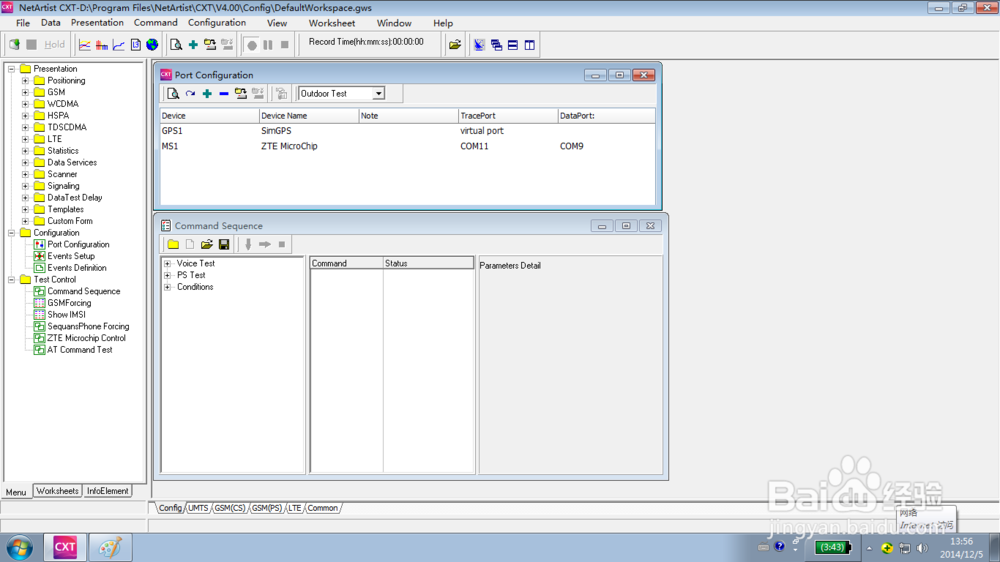The image size is (1000, 562).
Task: Expand the LTE folder in tree
Action: tap(26, 139)
